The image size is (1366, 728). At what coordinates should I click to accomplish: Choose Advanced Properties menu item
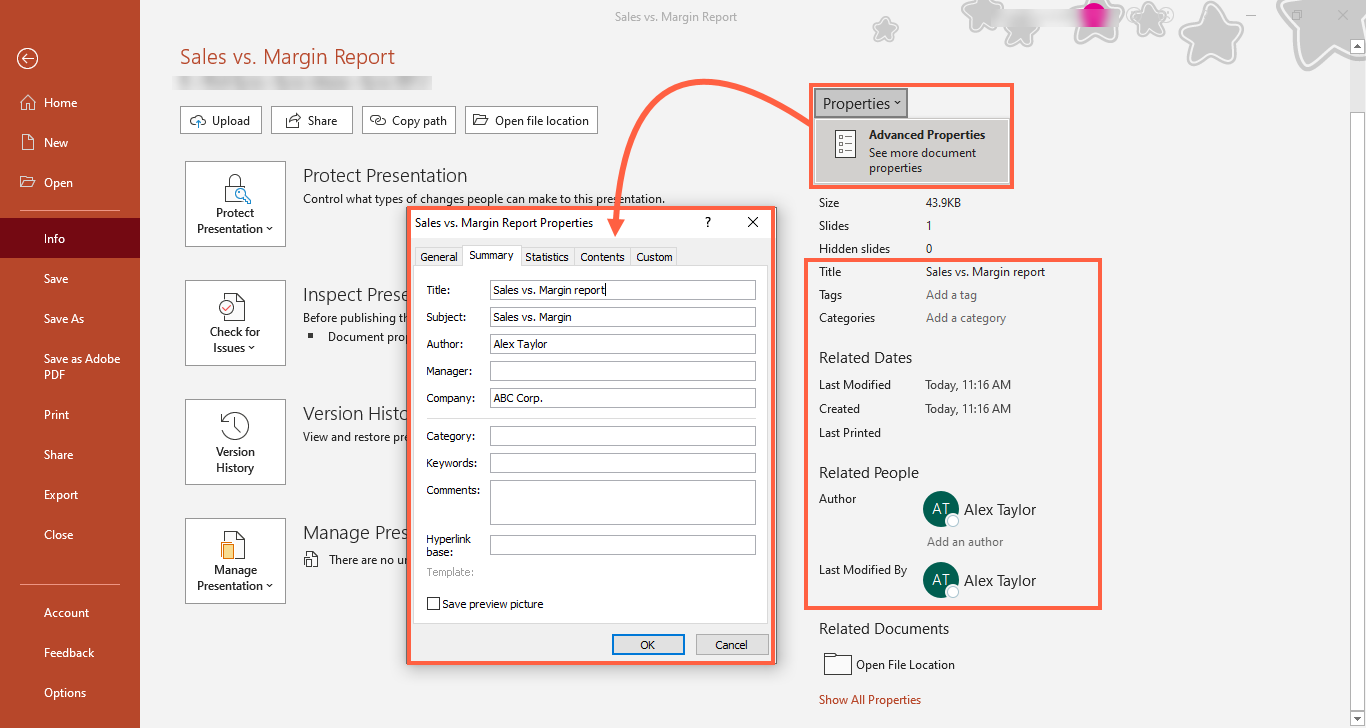912,151
